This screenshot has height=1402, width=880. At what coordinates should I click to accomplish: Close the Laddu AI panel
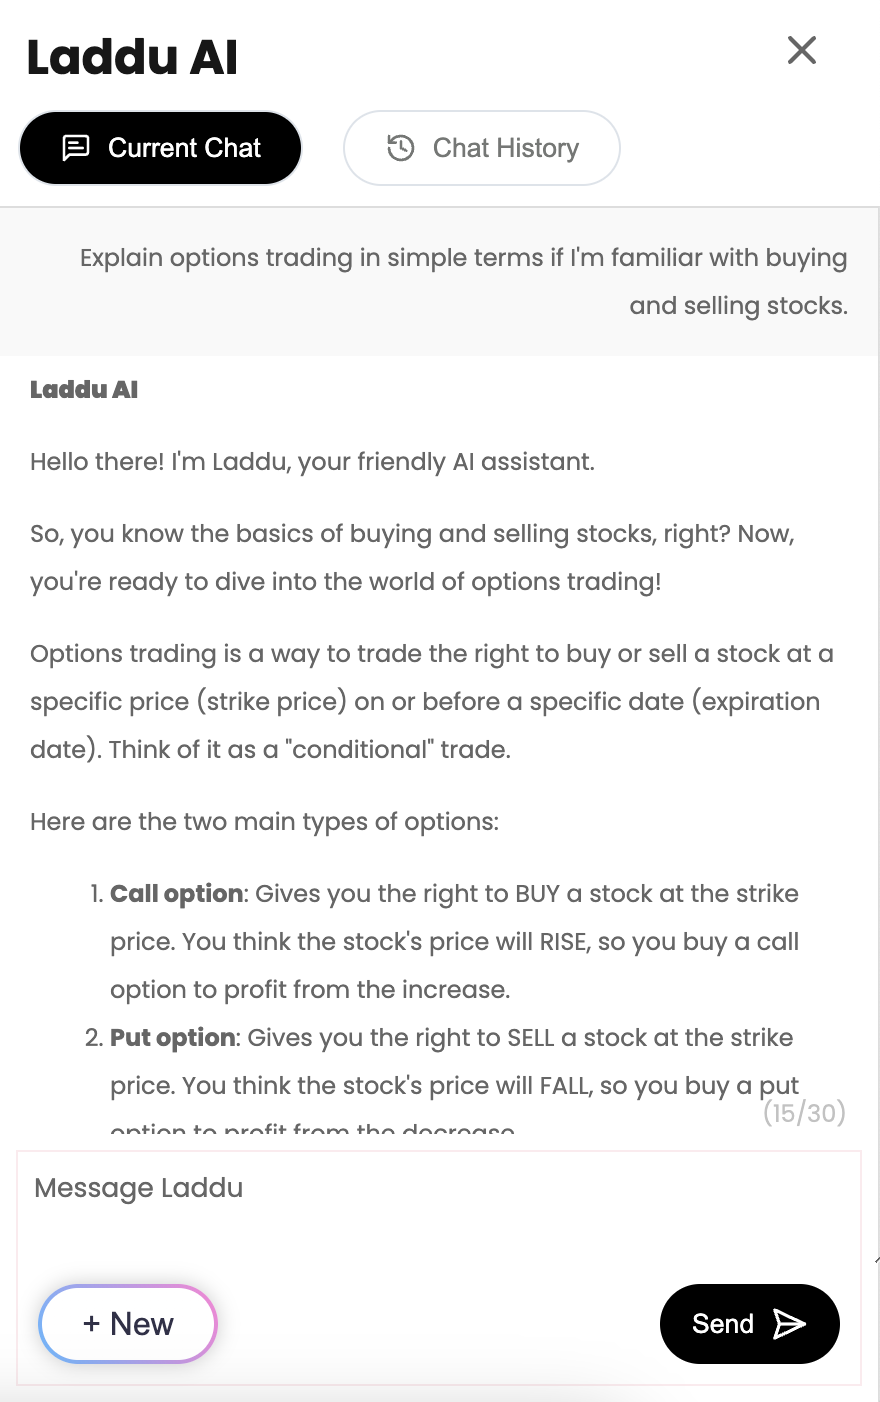[x=802, y=50]
